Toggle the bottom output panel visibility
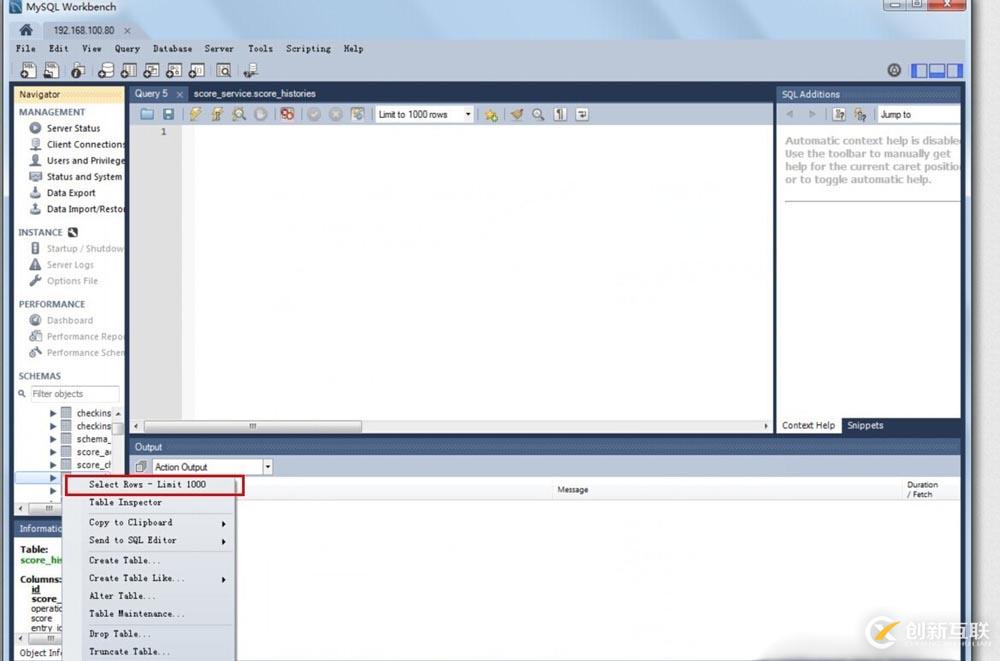 coord(937,70)
